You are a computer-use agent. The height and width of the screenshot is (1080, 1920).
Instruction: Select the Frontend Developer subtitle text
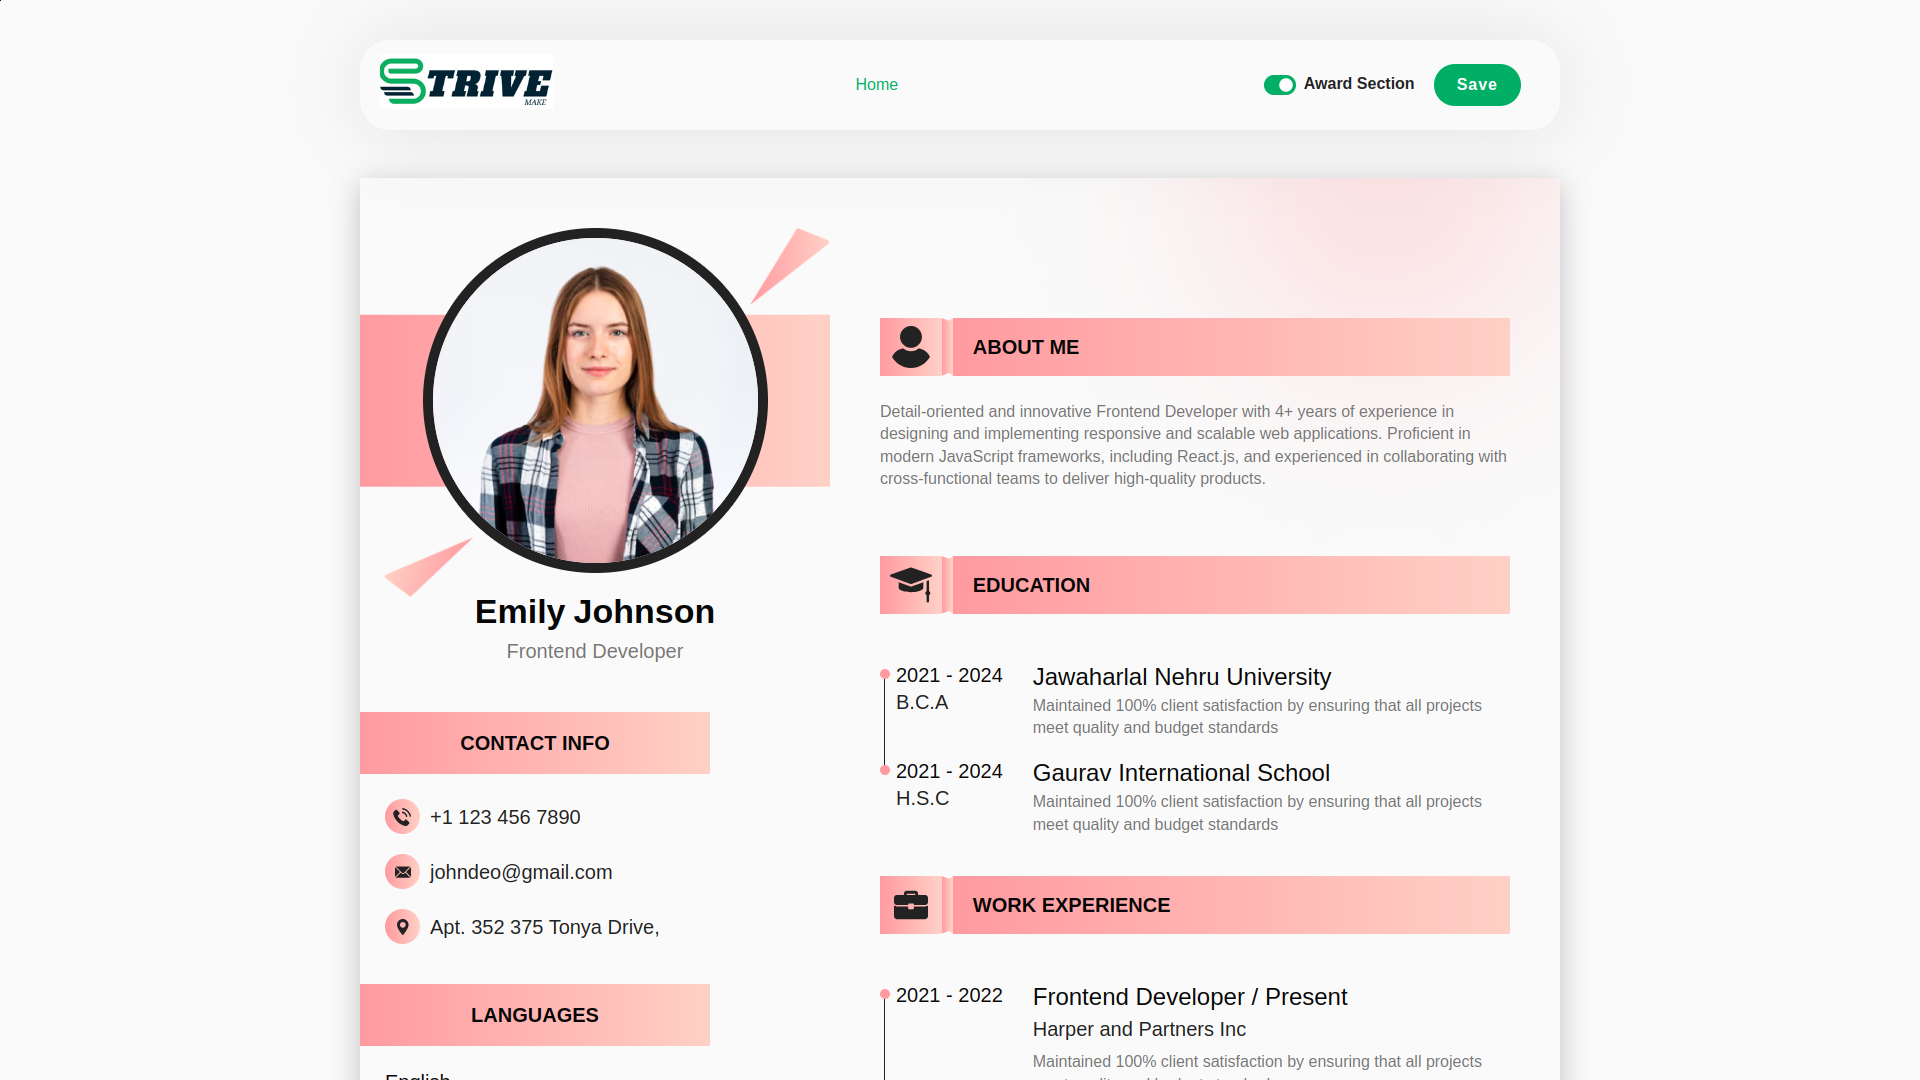pos(594,651)
